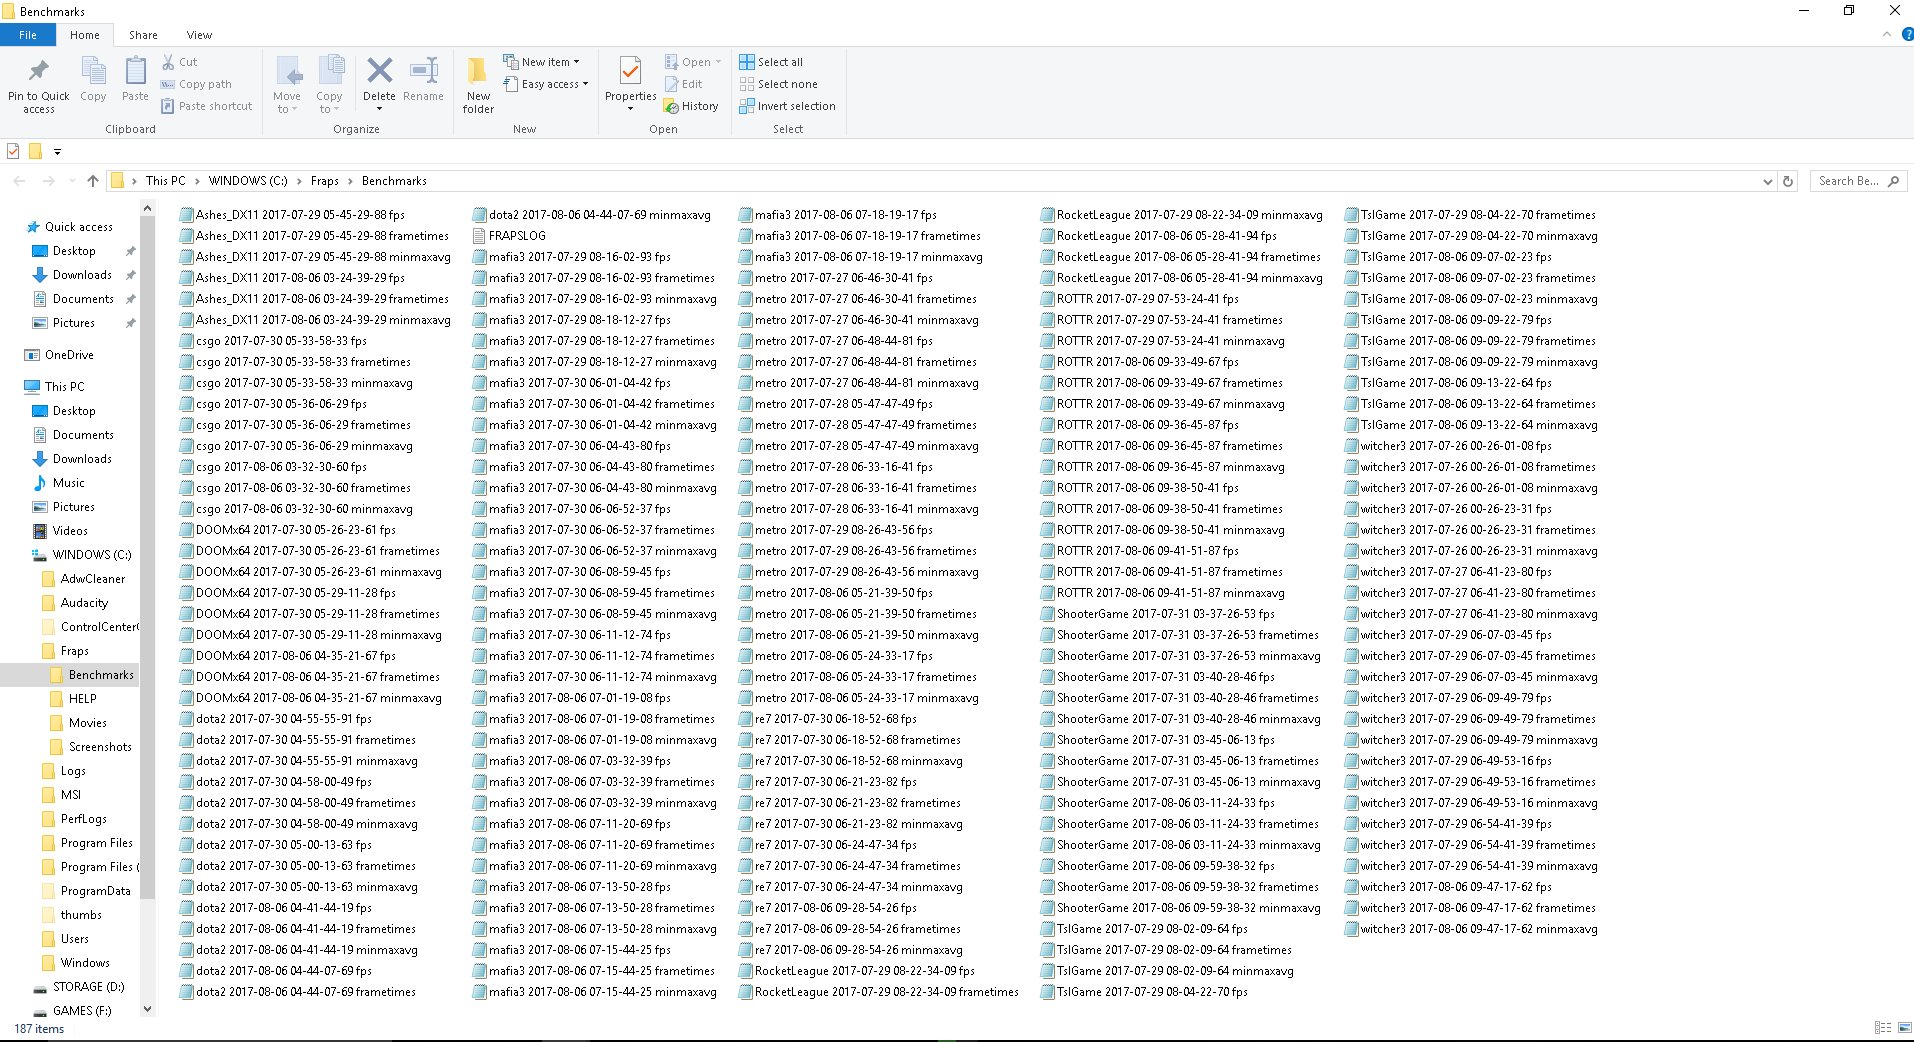Click Invert selection in ribbon

coord(787,106)
